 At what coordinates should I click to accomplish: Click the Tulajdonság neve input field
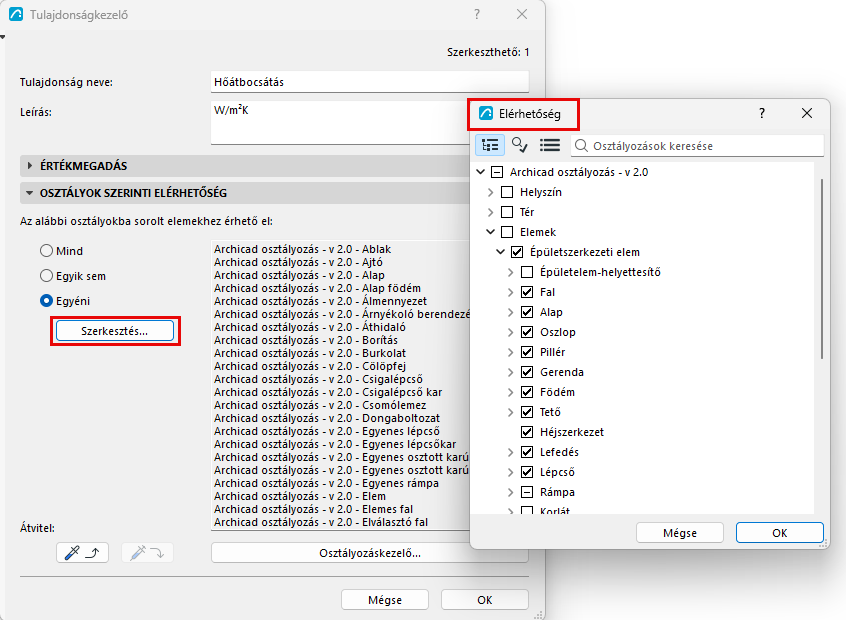click(370, 82)
